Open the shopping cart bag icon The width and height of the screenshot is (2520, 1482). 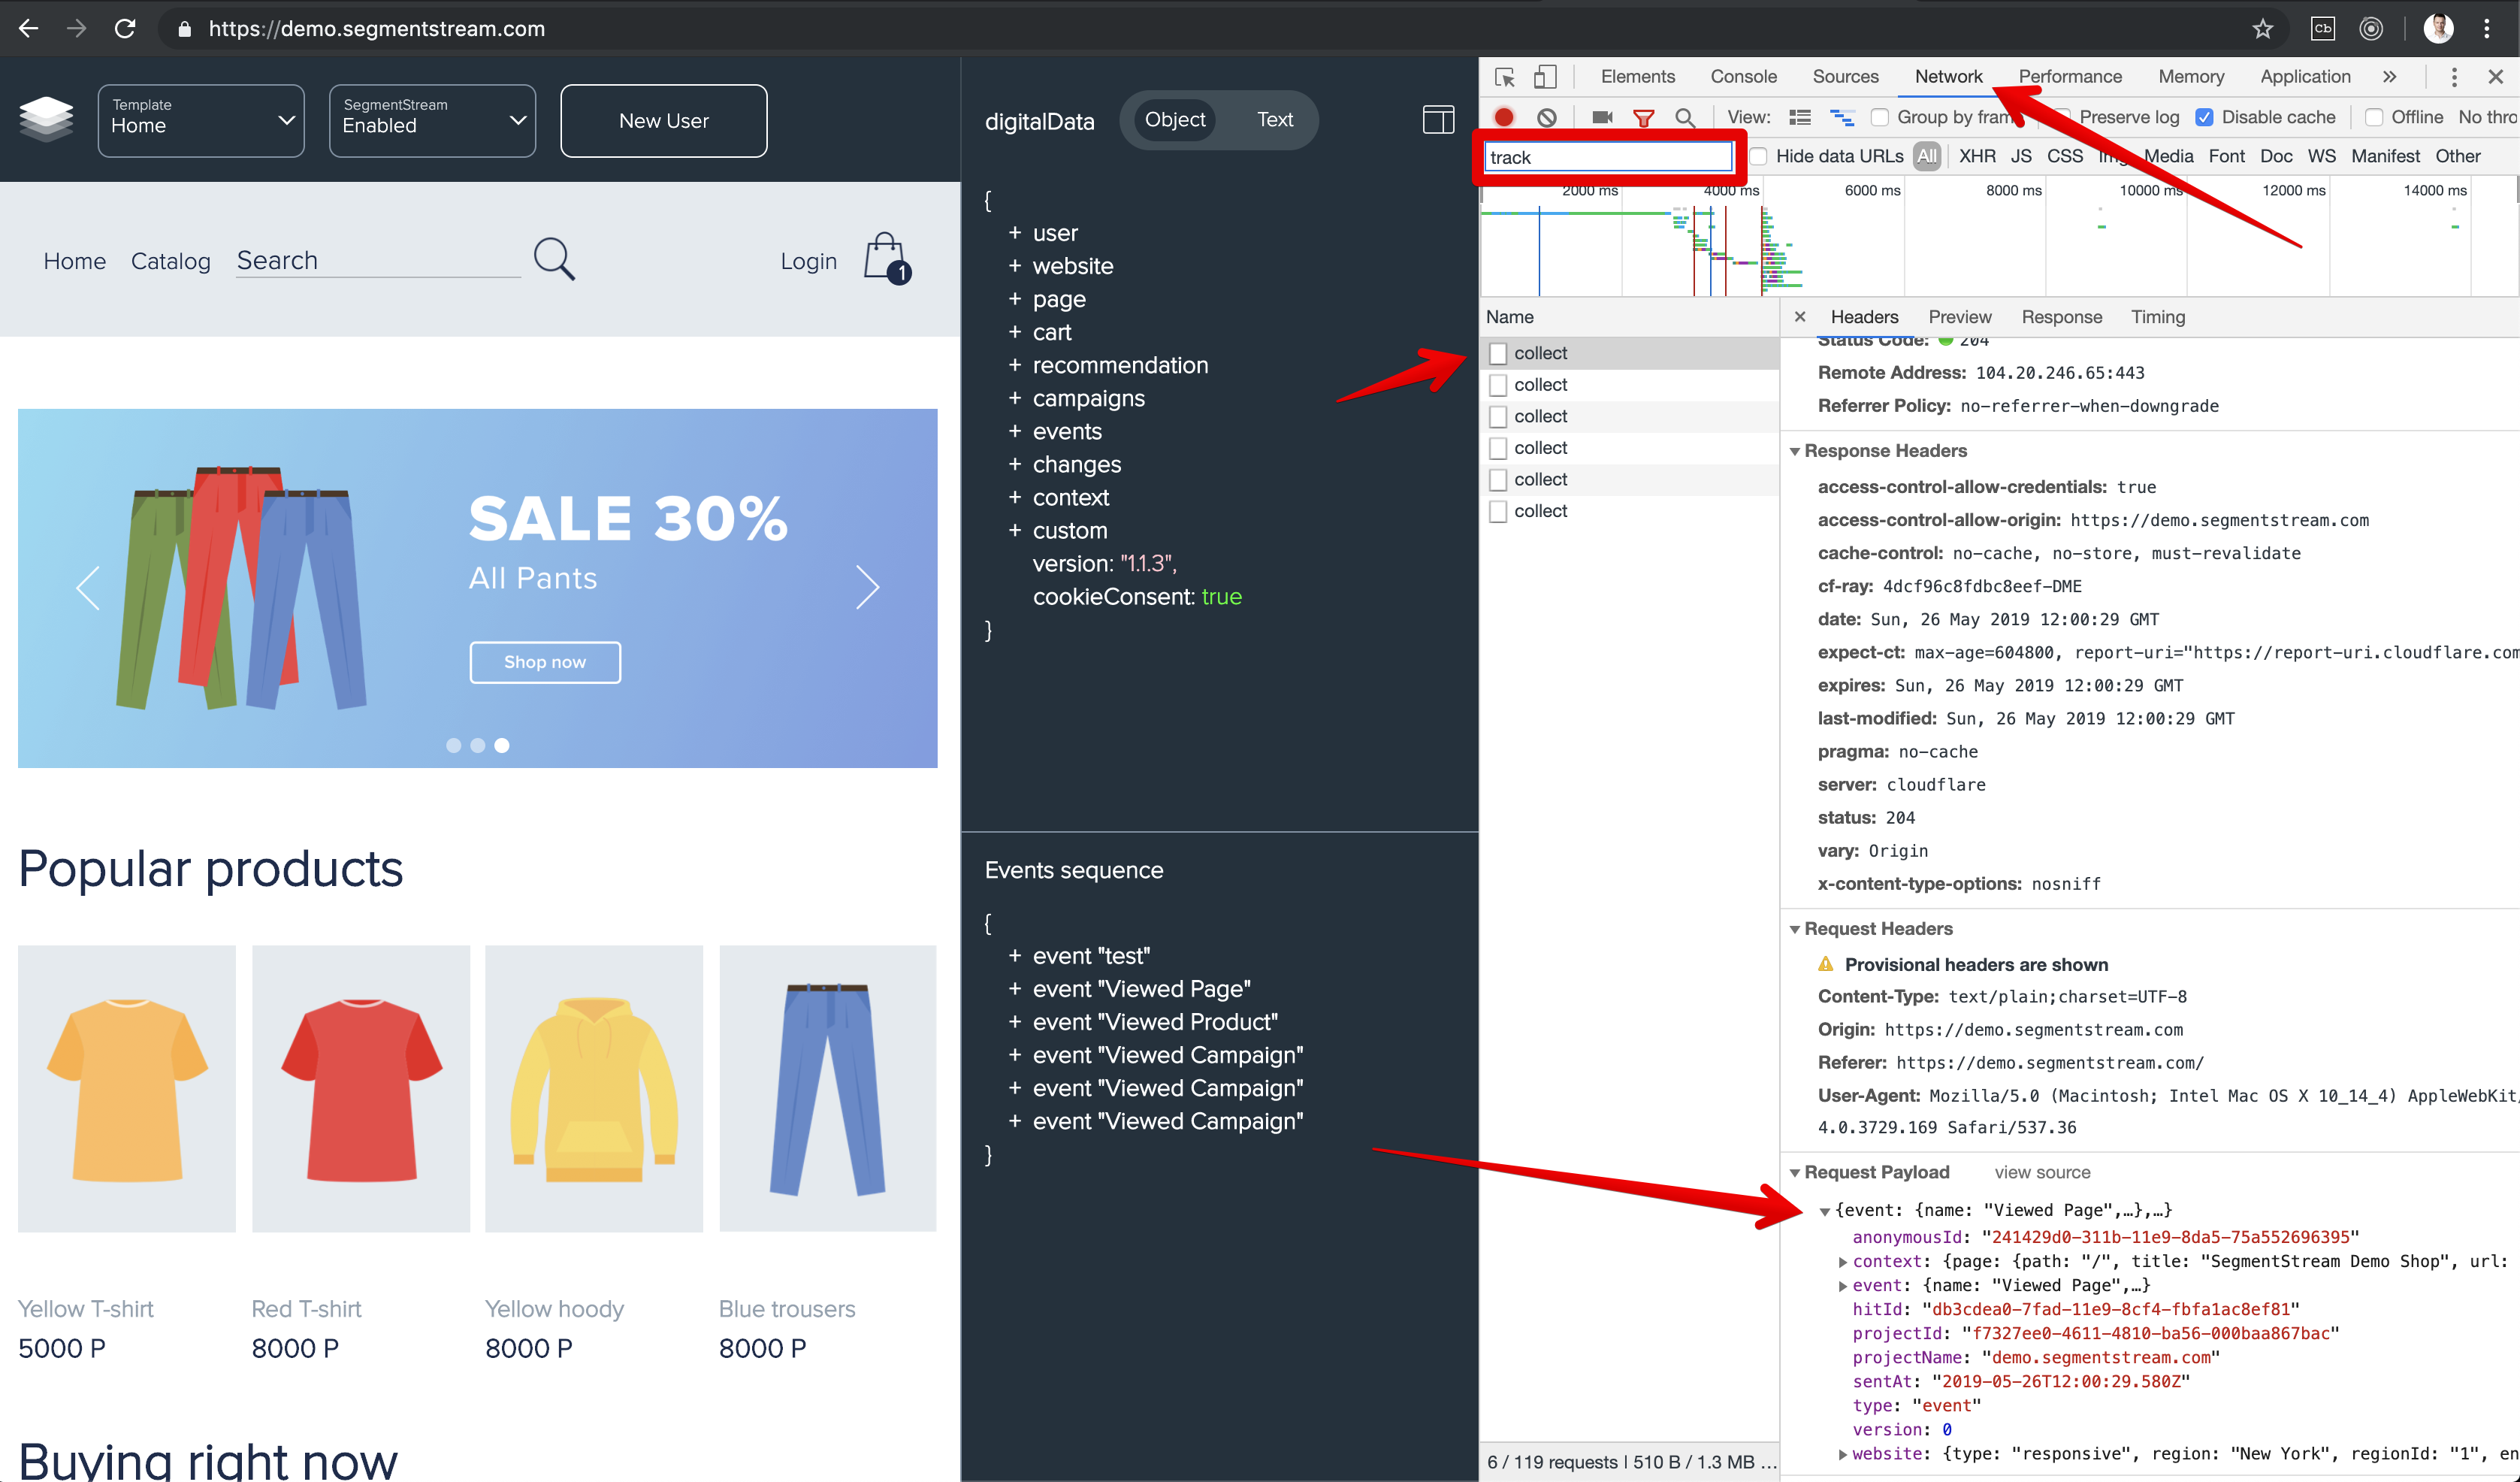(x=886, y=258)
